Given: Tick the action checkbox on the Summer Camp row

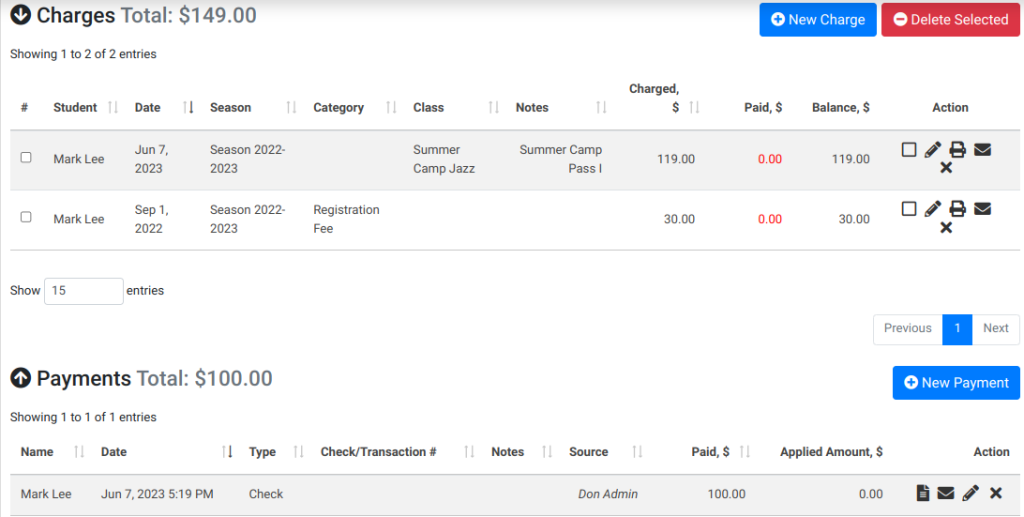Looking at the screenshot, I should 908,149.
